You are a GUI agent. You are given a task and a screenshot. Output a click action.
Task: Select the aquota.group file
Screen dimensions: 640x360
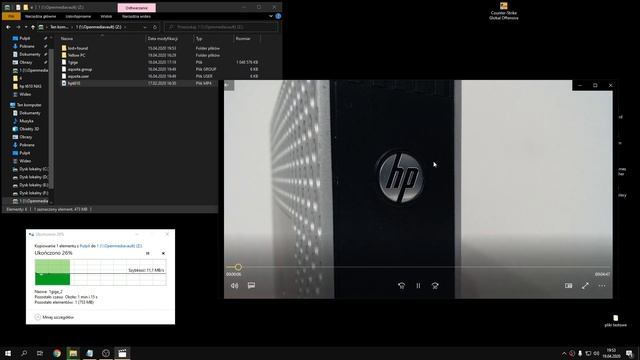click(80, 69)
